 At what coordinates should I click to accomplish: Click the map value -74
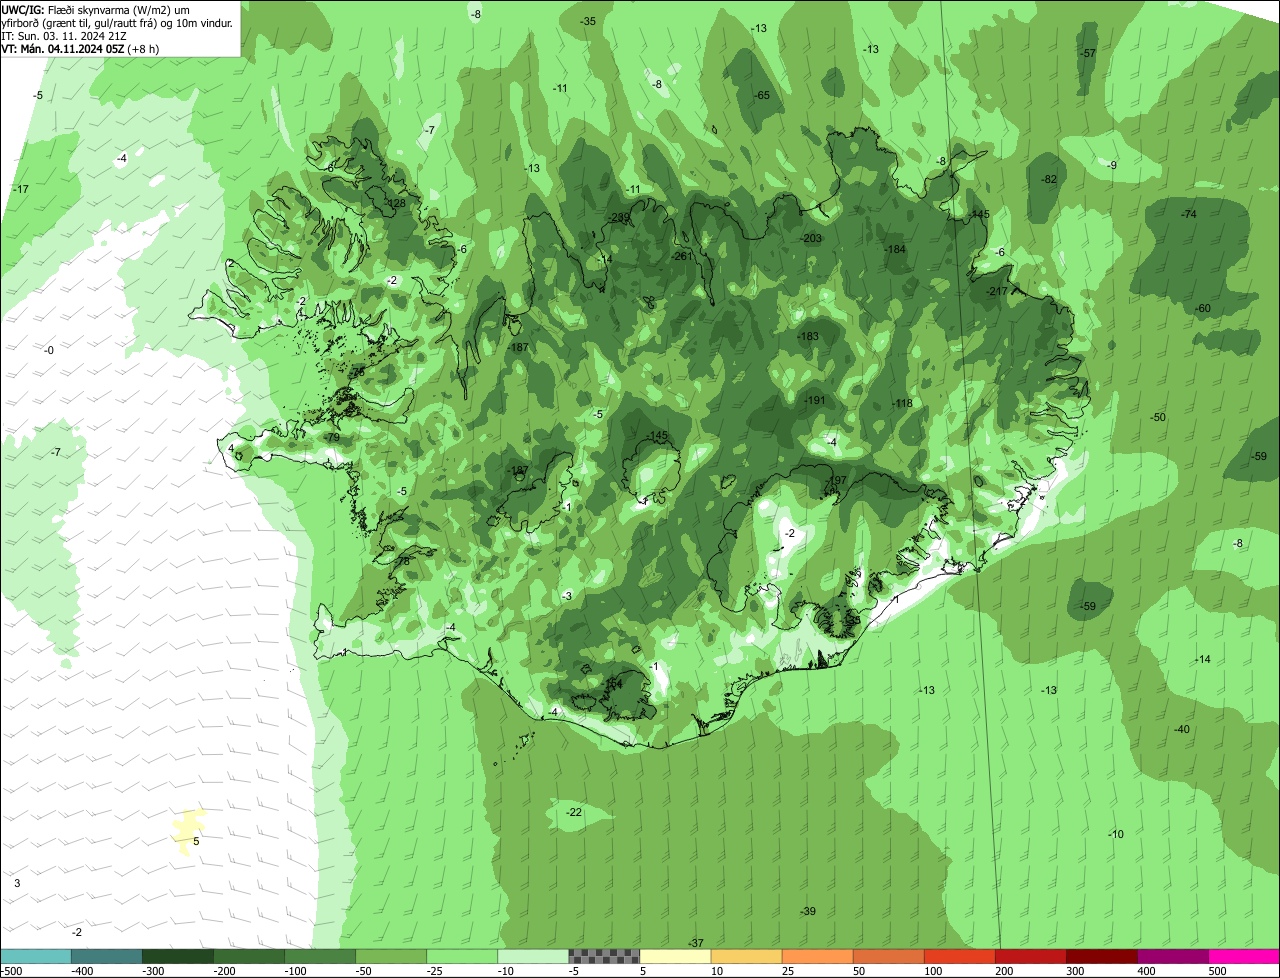tap(1189, 214)
